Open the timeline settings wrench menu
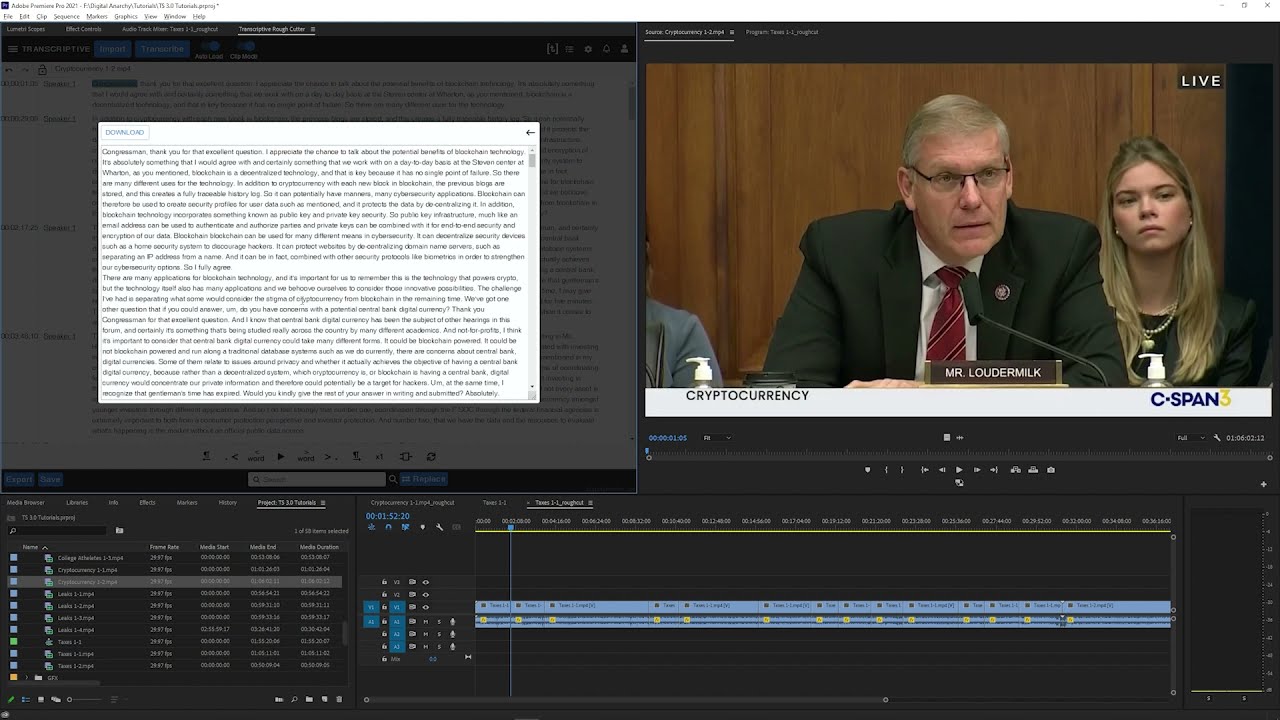 tap(440, 527)
